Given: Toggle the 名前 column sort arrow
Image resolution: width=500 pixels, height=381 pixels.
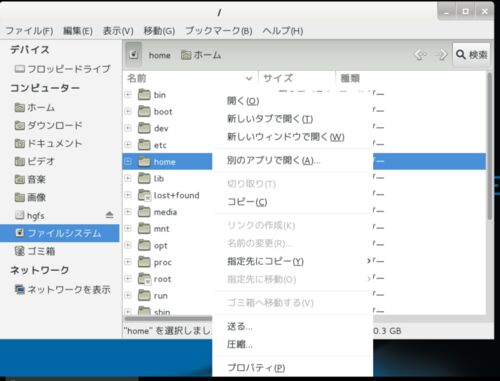Looking at the screenshot, I should point(249,79).
